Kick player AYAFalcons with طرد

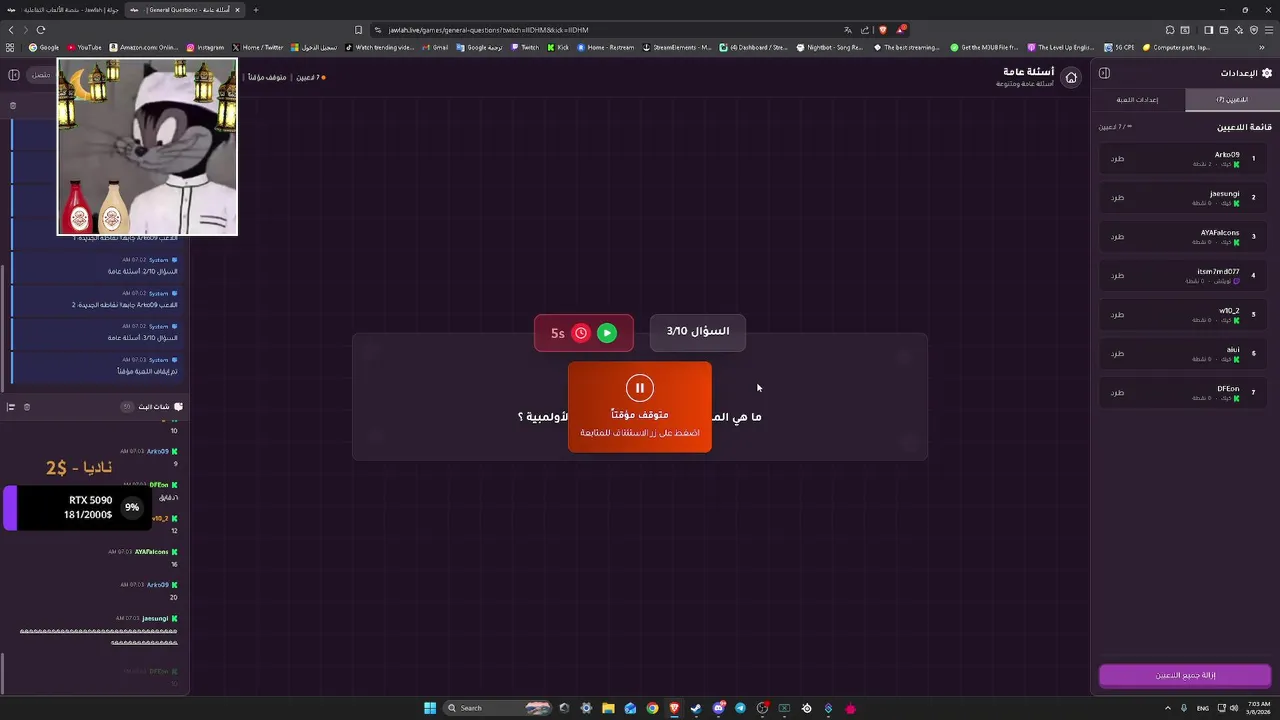coord(1117,237)
